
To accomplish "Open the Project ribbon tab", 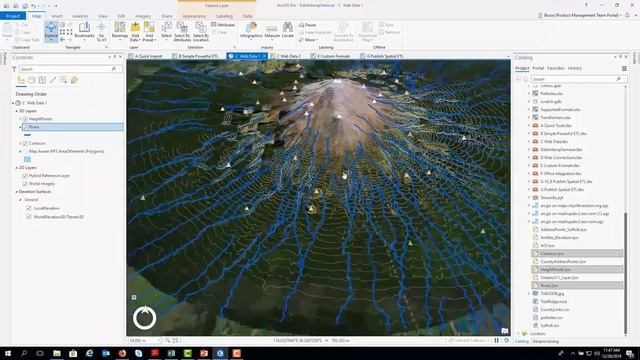I will (x=13, y=16).
